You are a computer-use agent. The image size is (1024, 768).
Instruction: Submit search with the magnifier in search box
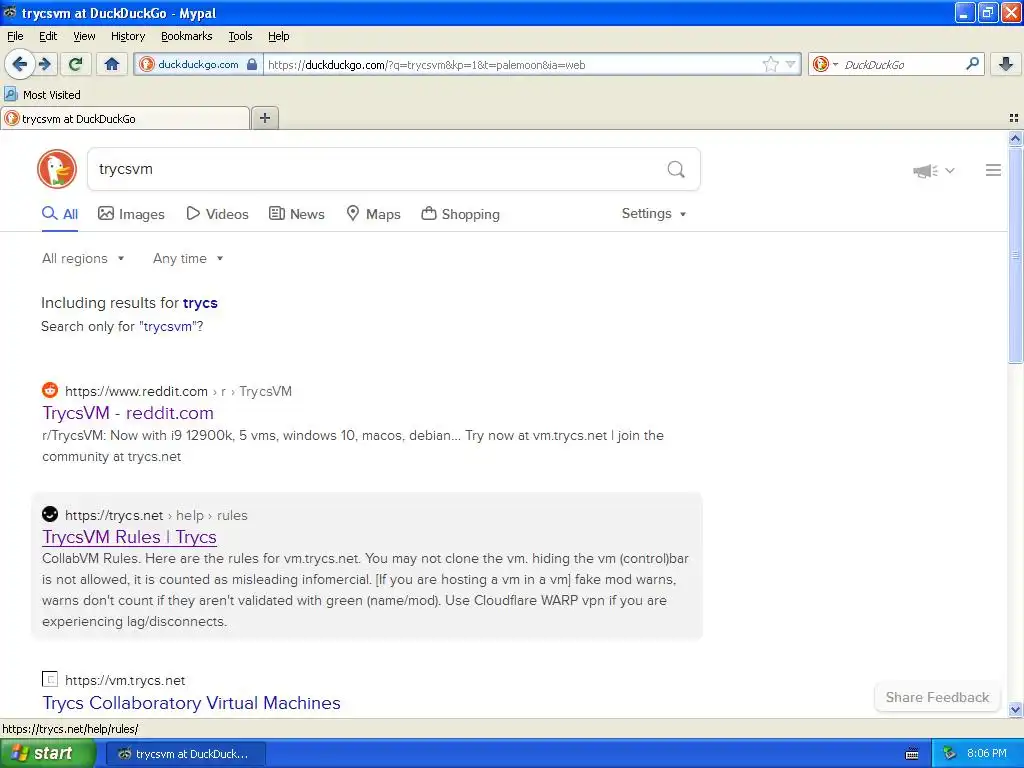[676, 170]
